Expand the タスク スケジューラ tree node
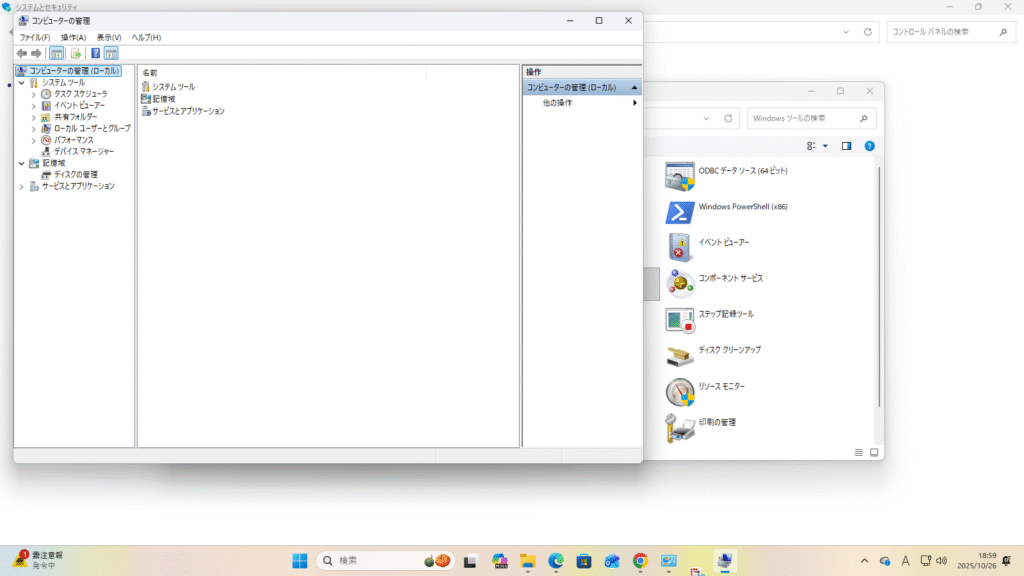The width and height of the screenshot is (1024, 576). 34,94
